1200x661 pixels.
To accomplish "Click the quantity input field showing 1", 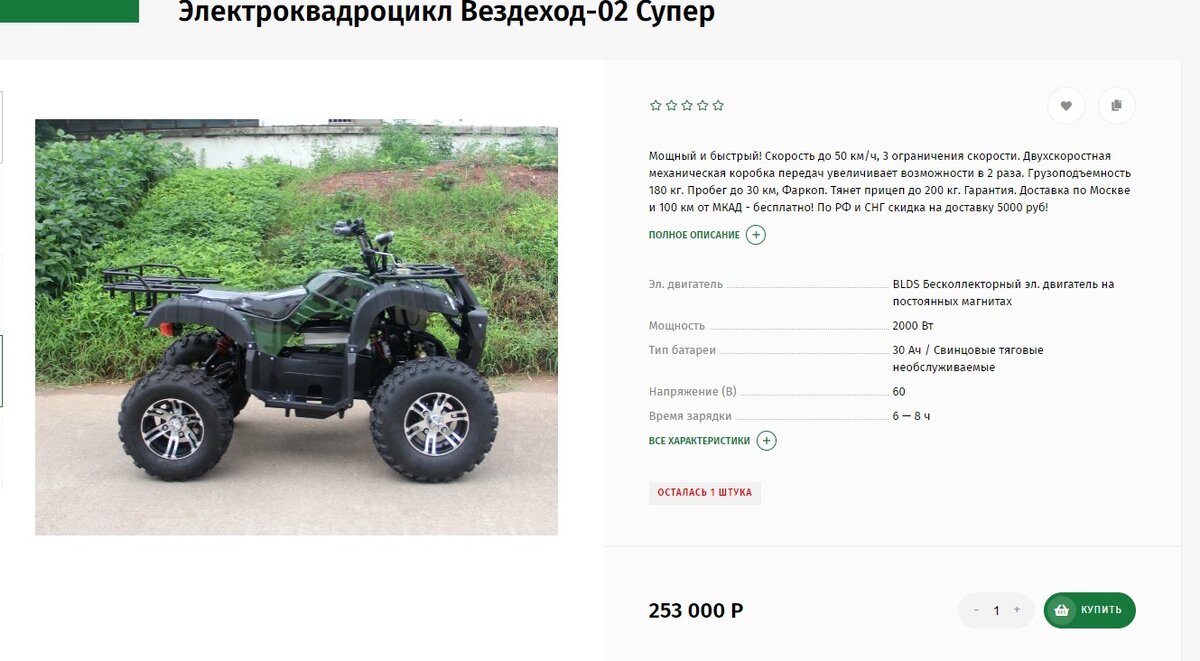I will coord(996,610).
